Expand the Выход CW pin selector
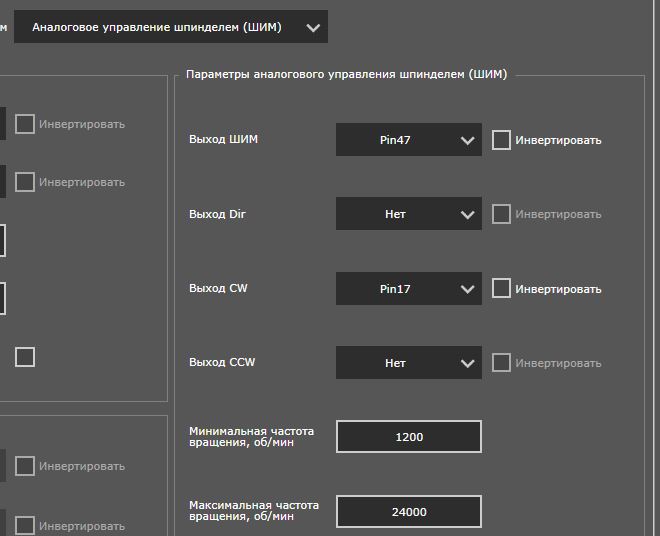 (408, 289)
